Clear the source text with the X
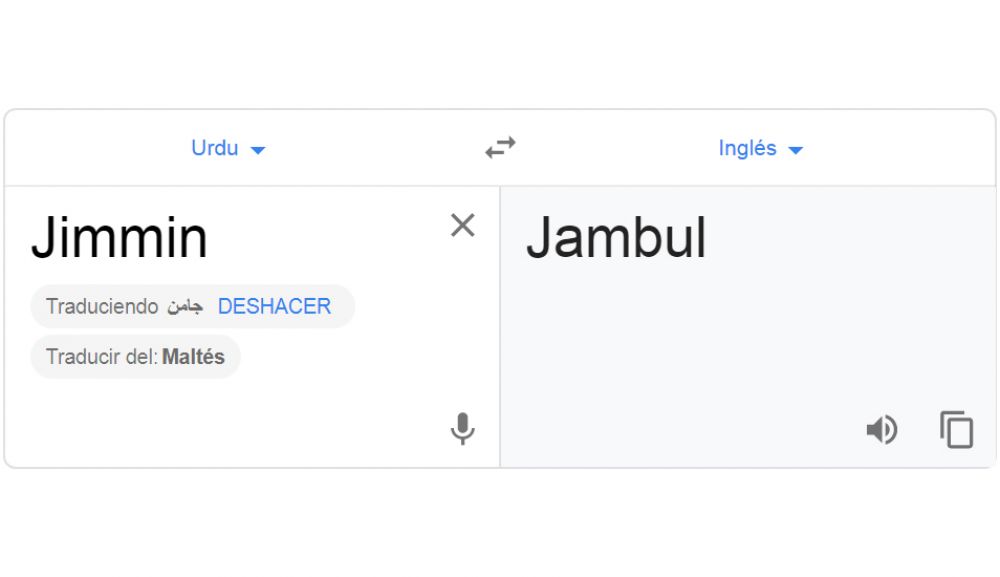Image resolution: width=1000 pixels, height=577 pixels. tap(462, 226)
